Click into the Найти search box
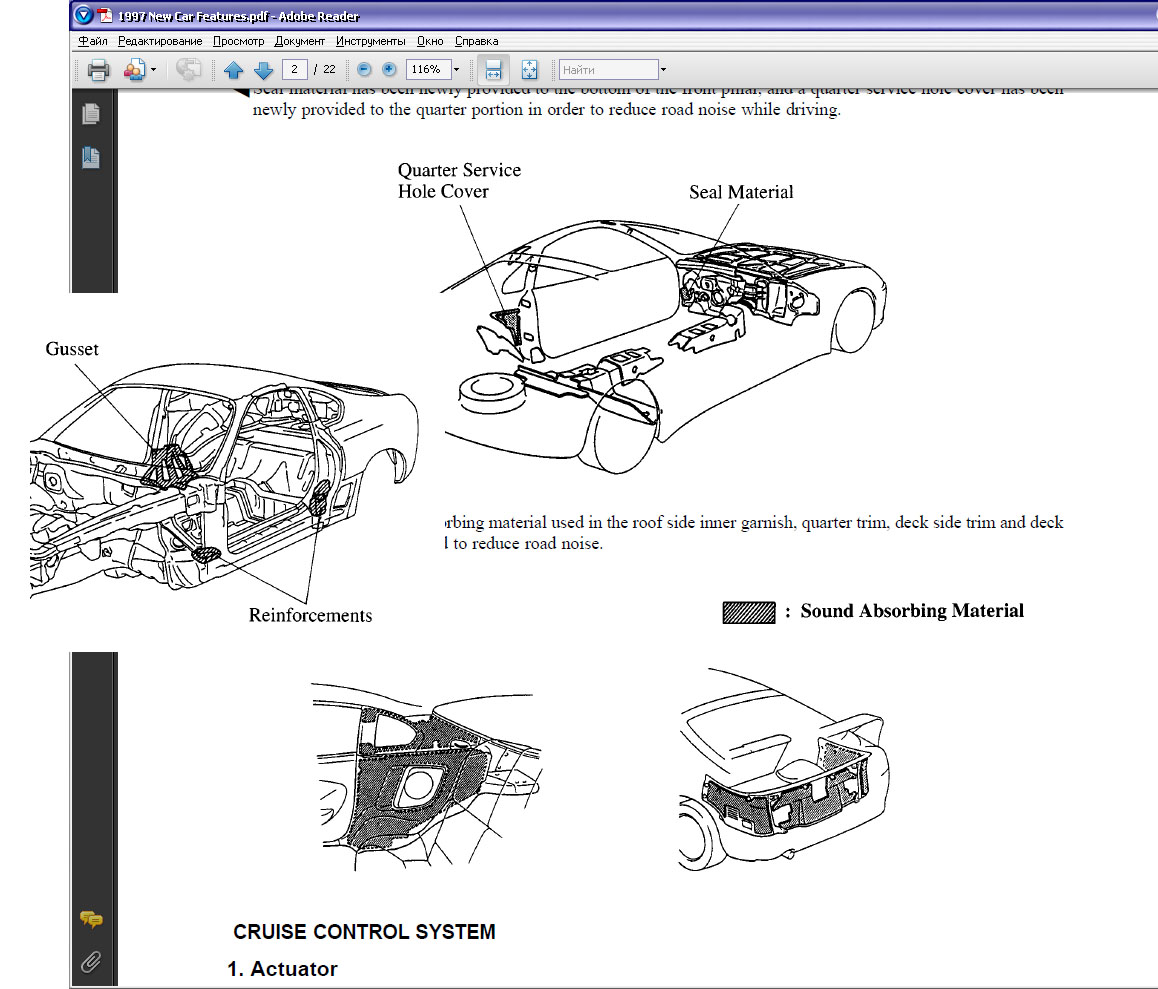The height and width of the screenshot is (989, 1158). click(x=607, y=70)
